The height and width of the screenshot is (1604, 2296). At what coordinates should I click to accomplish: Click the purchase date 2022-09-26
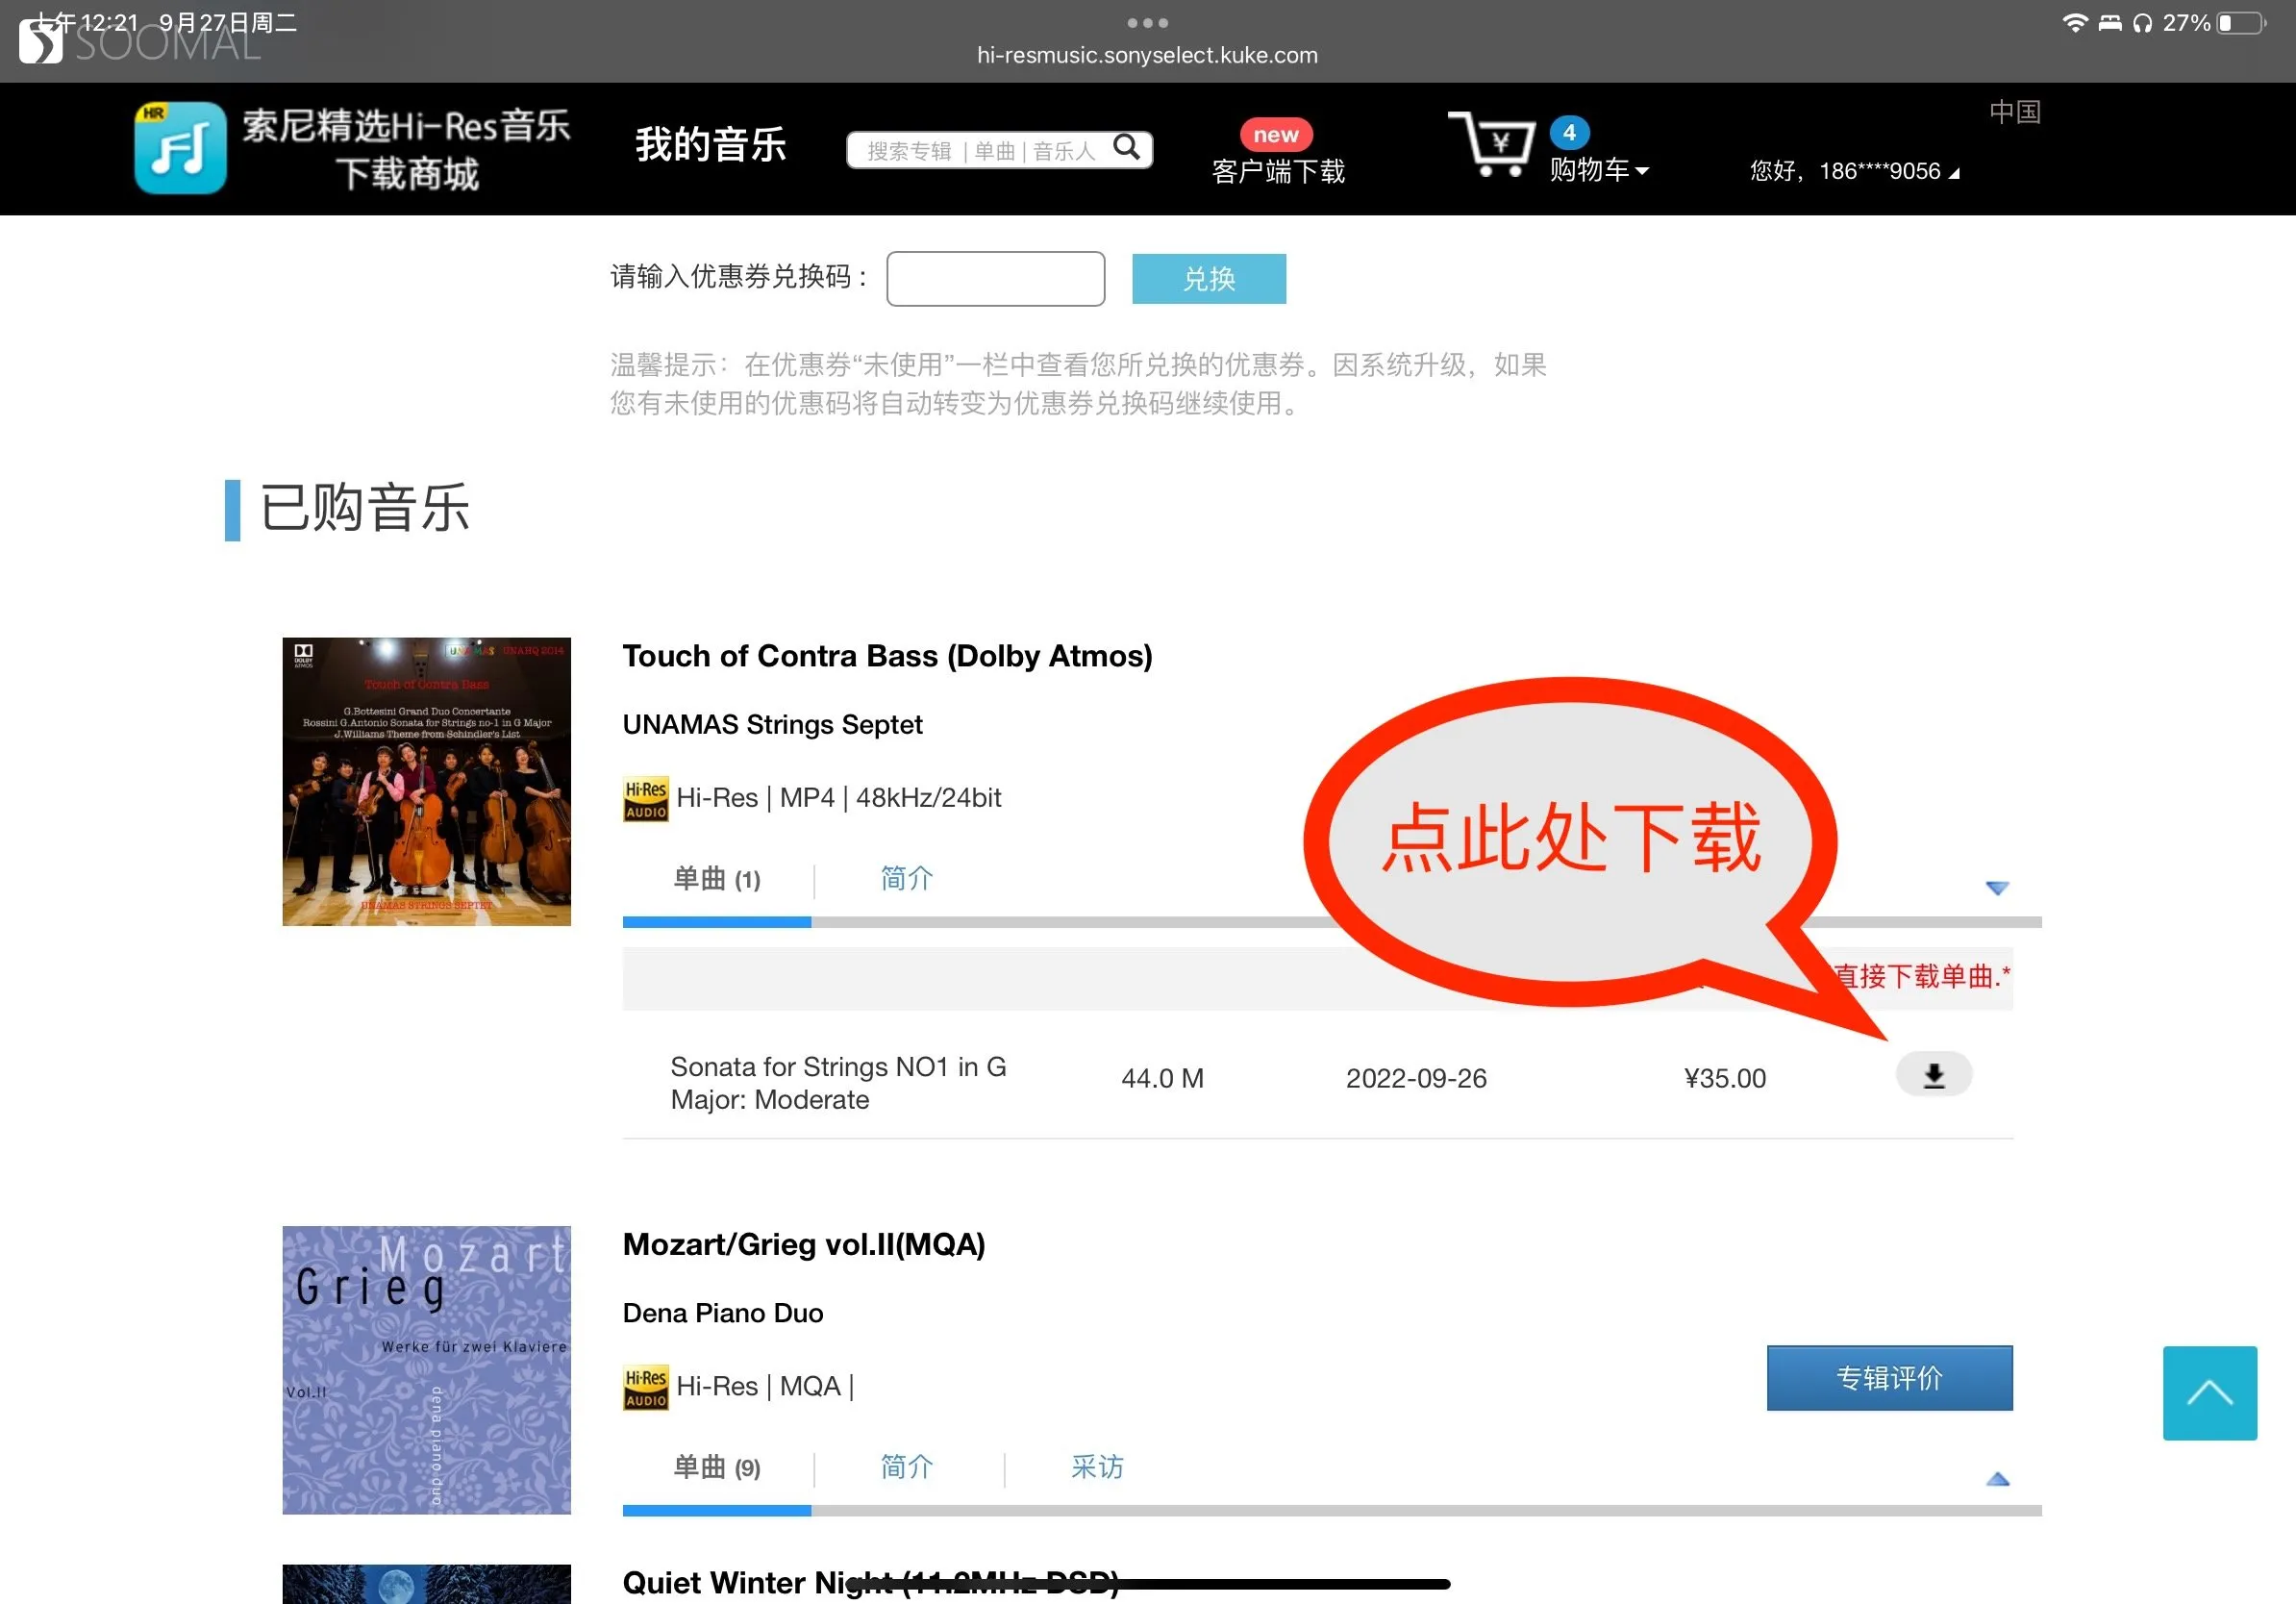pyautogui.click(x=1416, y=1078)
